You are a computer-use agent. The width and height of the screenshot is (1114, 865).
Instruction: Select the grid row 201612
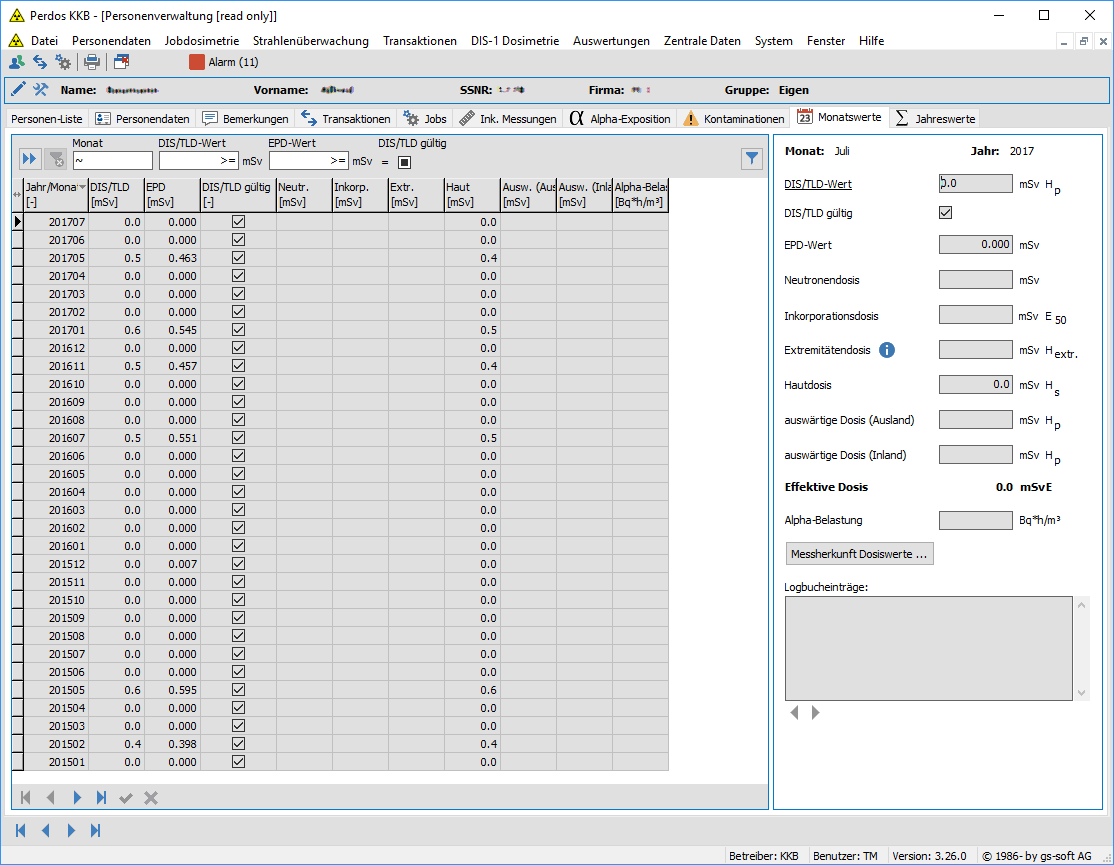(346, 348)
